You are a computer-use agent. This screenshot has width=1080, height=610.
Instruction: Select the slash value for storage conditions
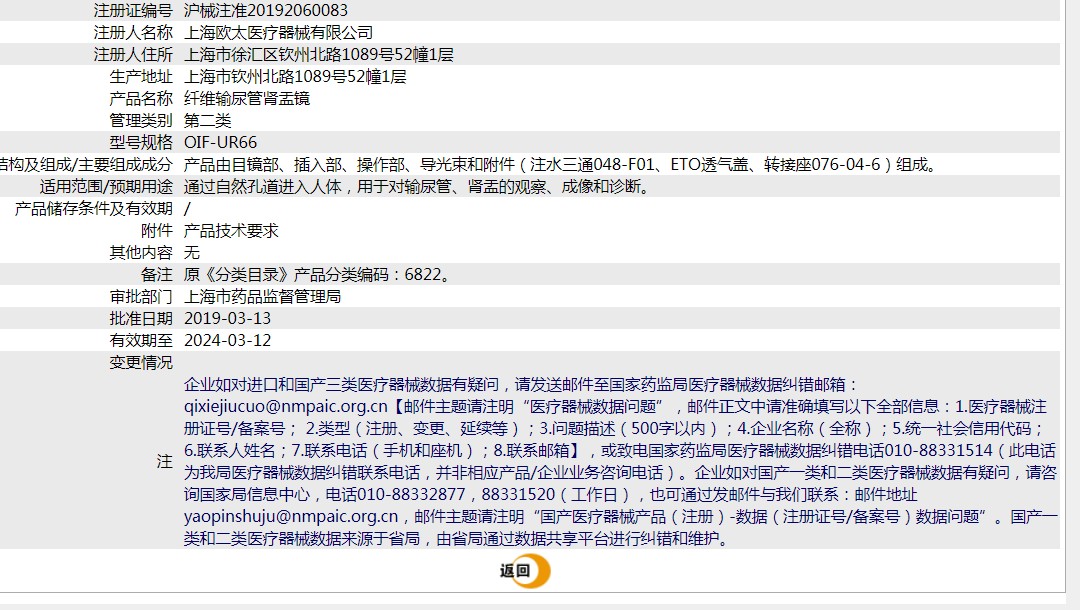[187, 209]
